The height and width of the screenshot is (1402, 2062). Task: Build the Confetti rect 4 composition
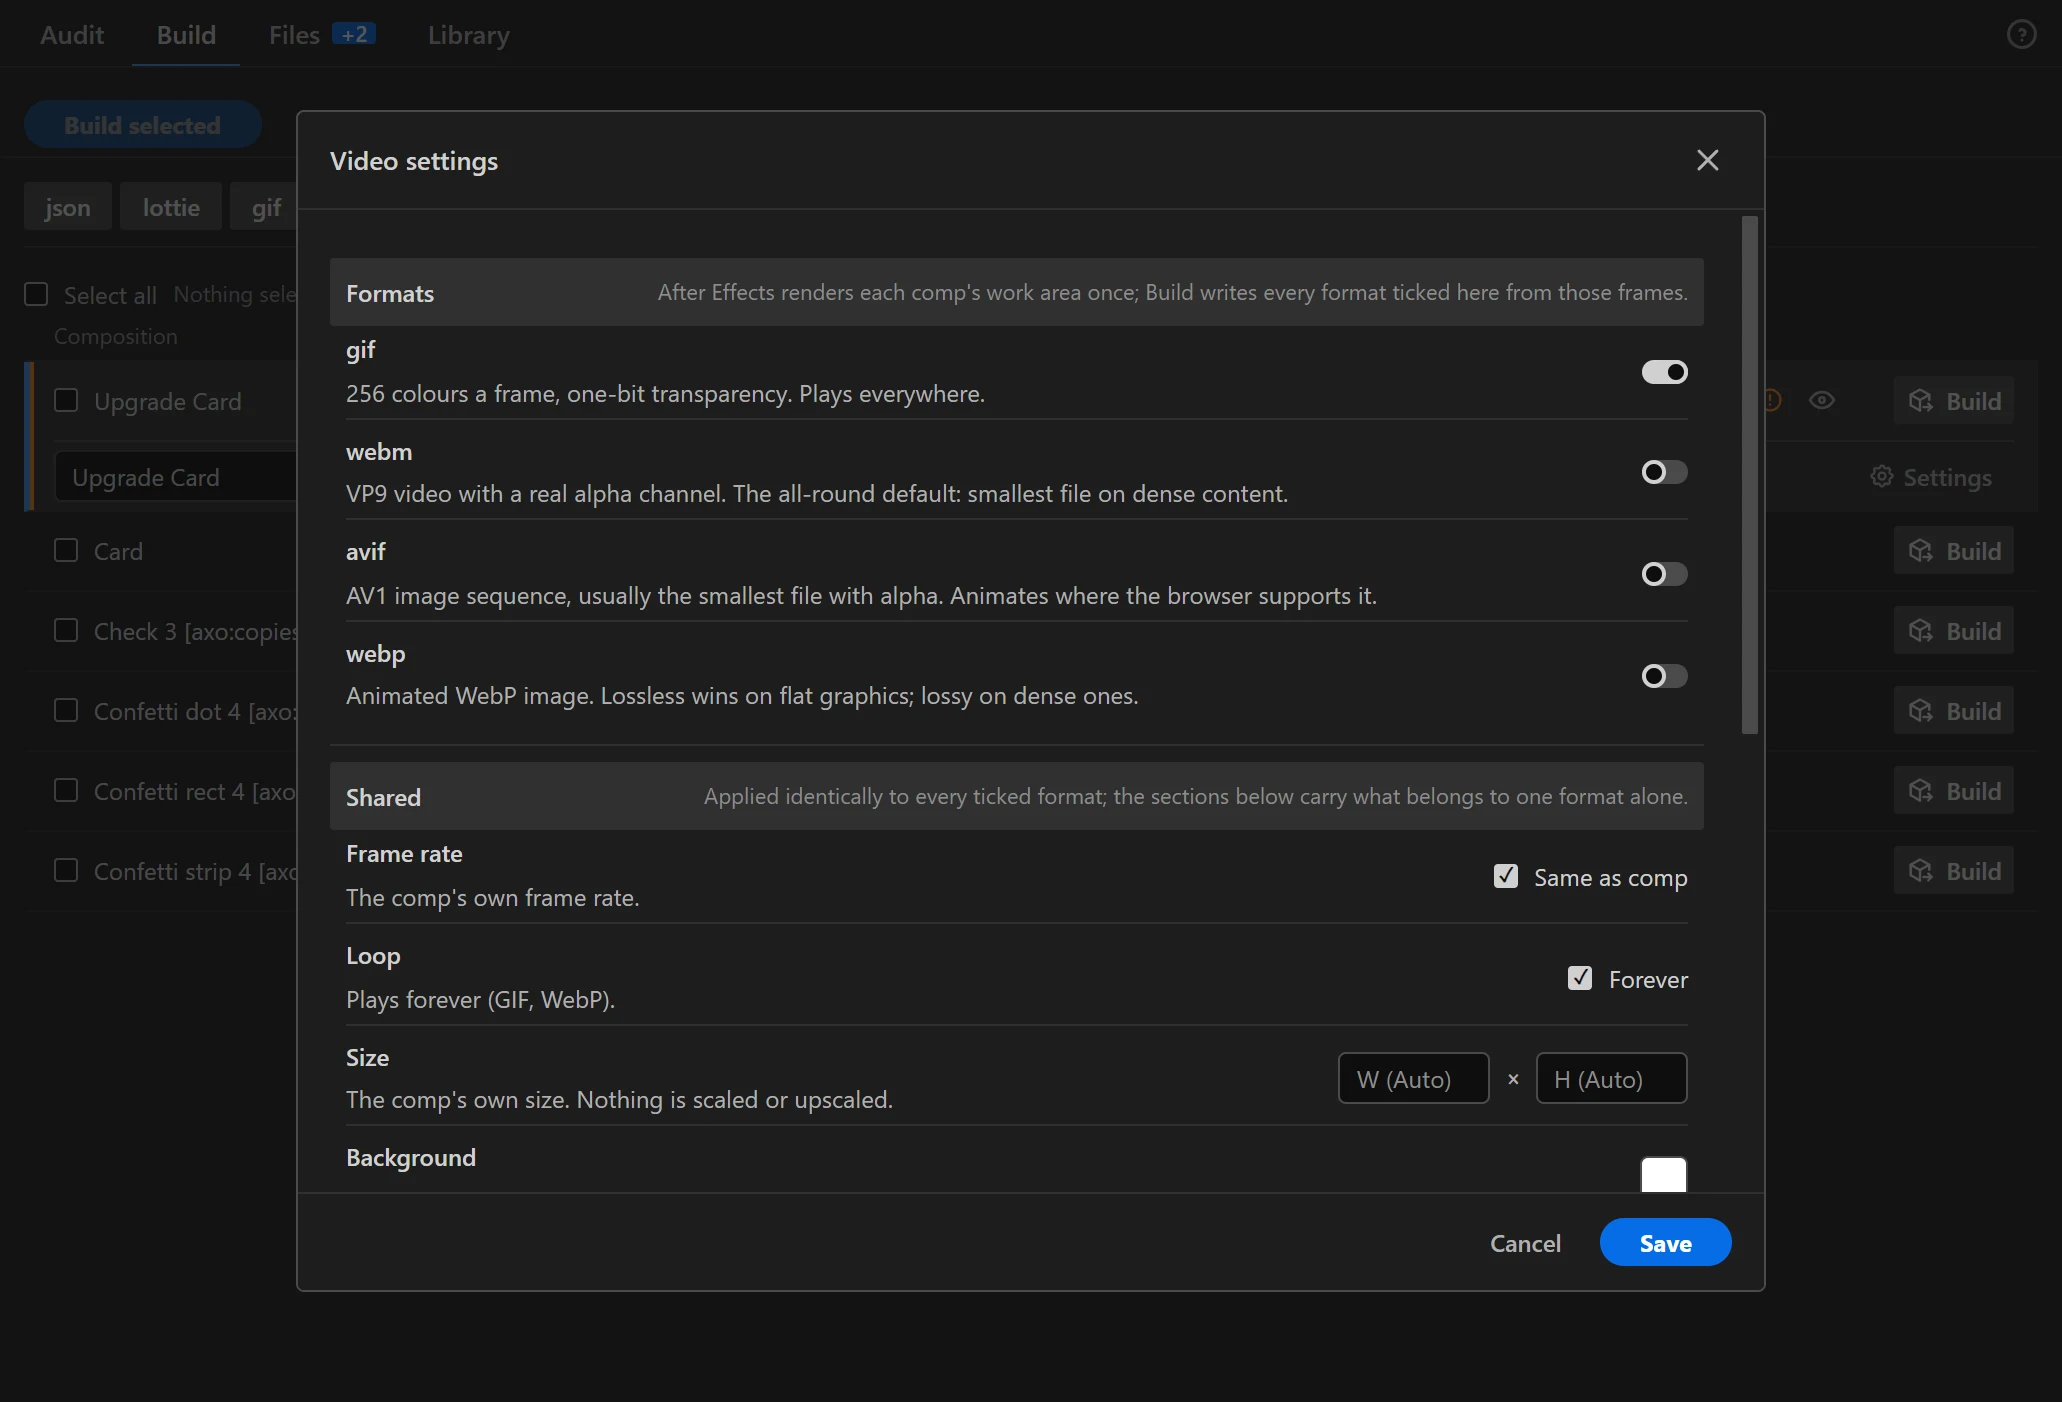pyautogui.click(x=1954, y=791)
